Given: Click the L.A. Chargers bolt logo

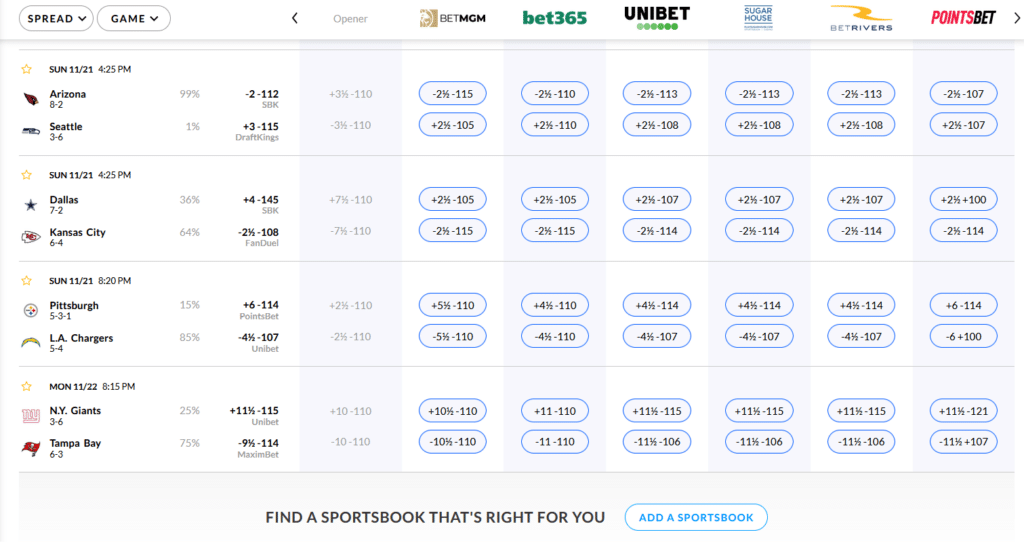Looking at the screenshot, I should [x=31, y=342].
